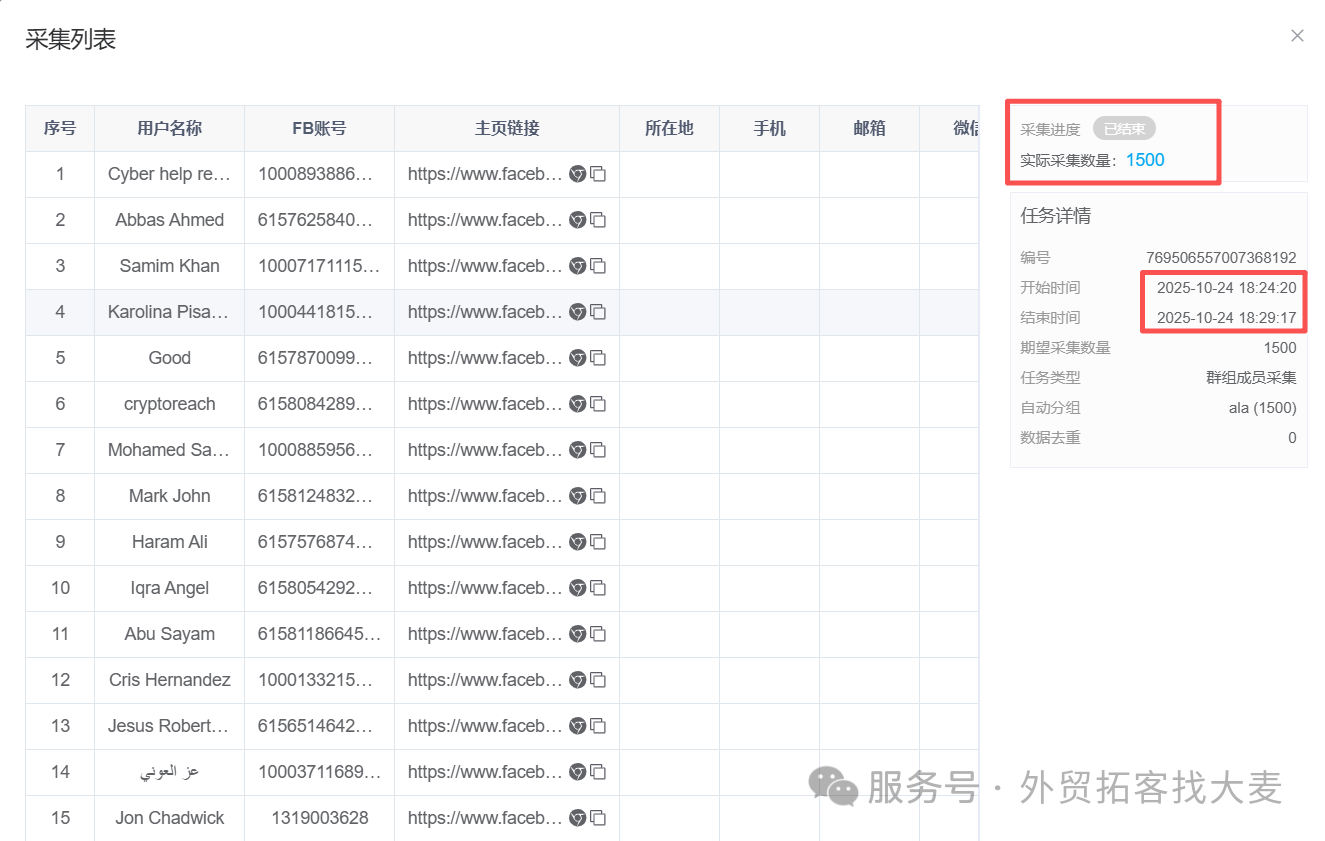This screenshot has width=1325, height=841.
Task: Click the FB账号 column header
Action: coord(320,128)
